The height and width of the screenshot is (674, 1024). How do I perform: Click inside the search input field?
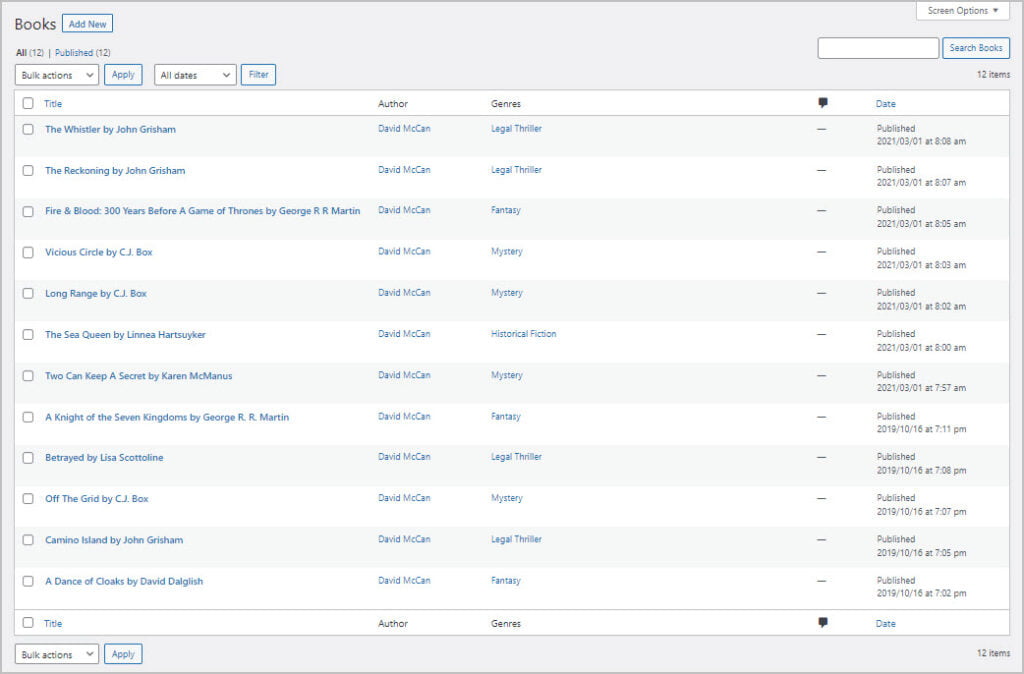pyautogui.click(x=878, y=47)
